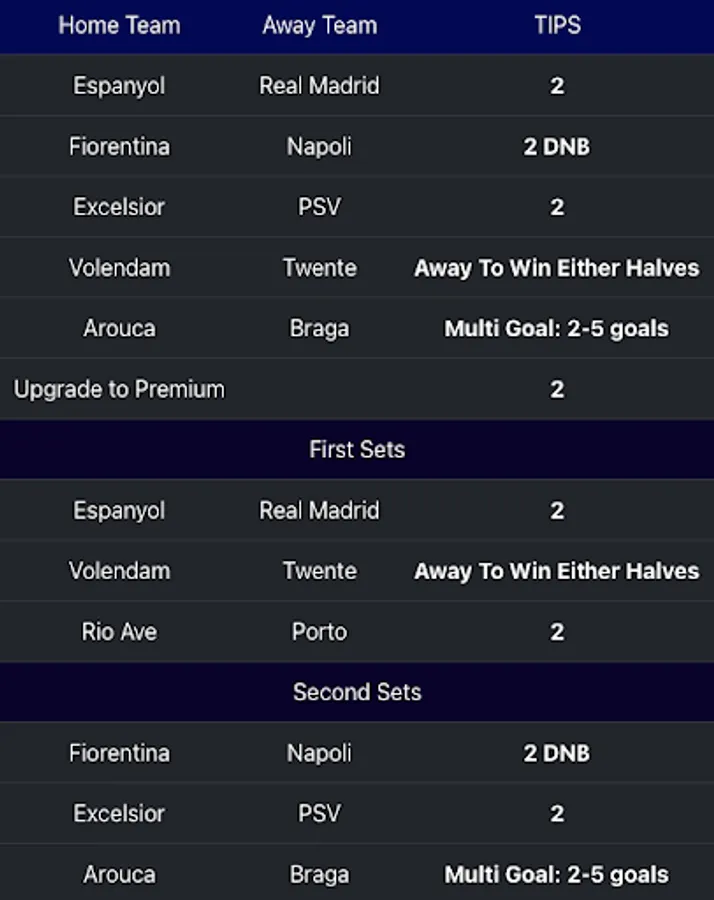Click tip "2" beside Upgrade to Premium
This screenshot has width=714, height=900.
(x=557, y=389)
